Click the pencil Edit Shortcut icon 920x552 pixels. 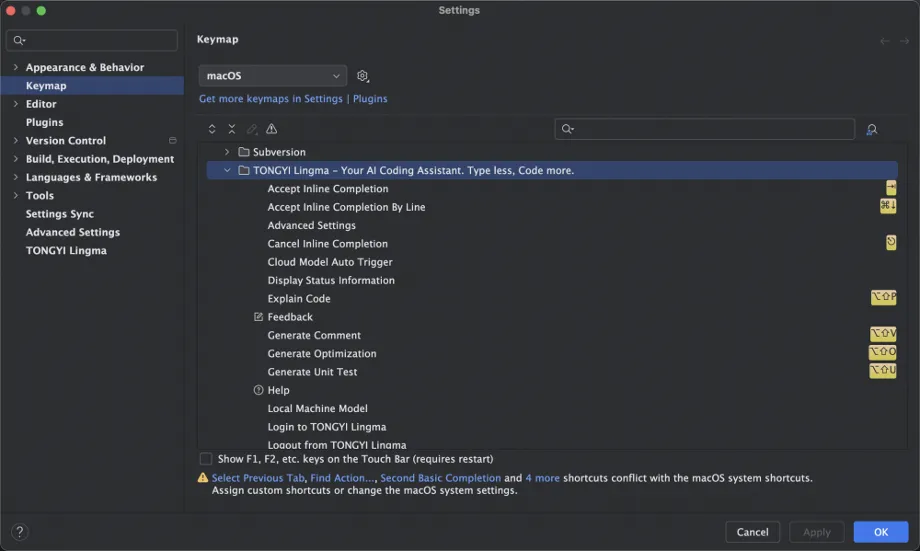click(x=252, y=129)
